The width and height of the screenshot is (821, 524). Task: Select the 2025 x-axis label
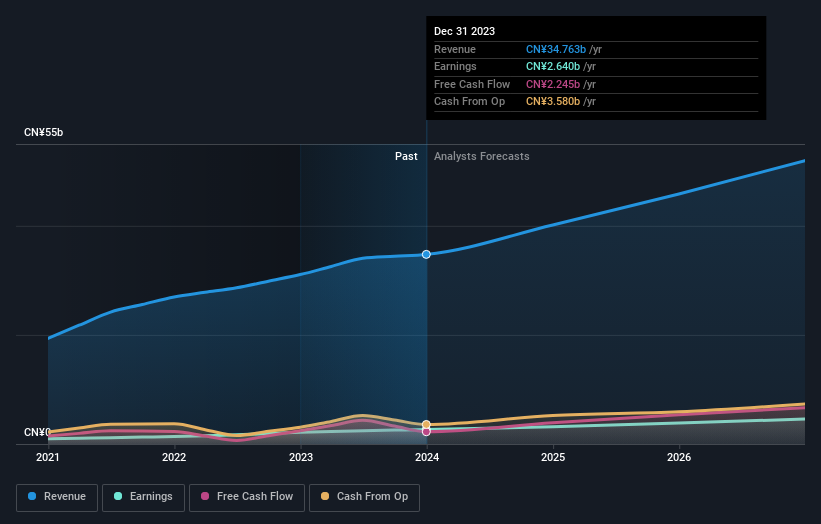(553, 457)
